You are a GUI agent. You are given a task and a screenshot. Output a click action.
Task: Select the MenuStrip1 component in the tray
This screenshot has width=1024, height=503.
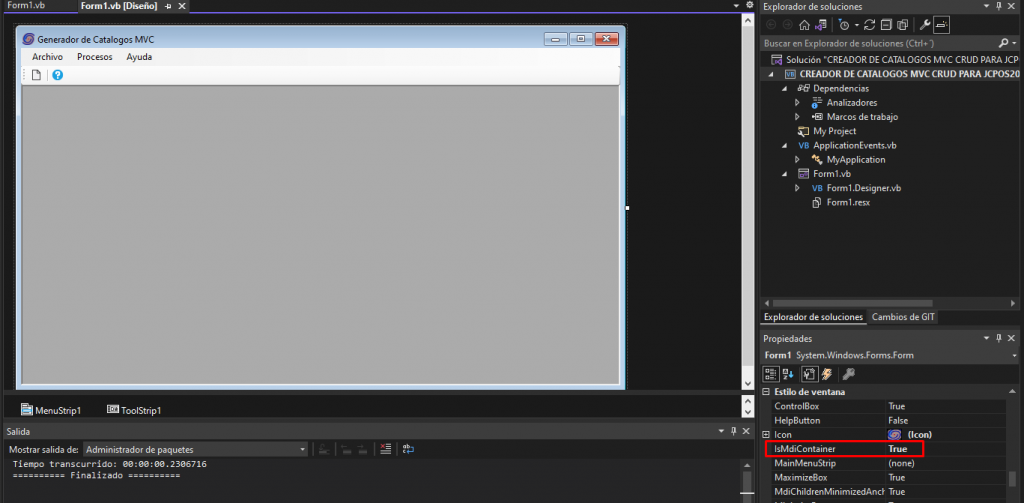(x=50, y=410)
